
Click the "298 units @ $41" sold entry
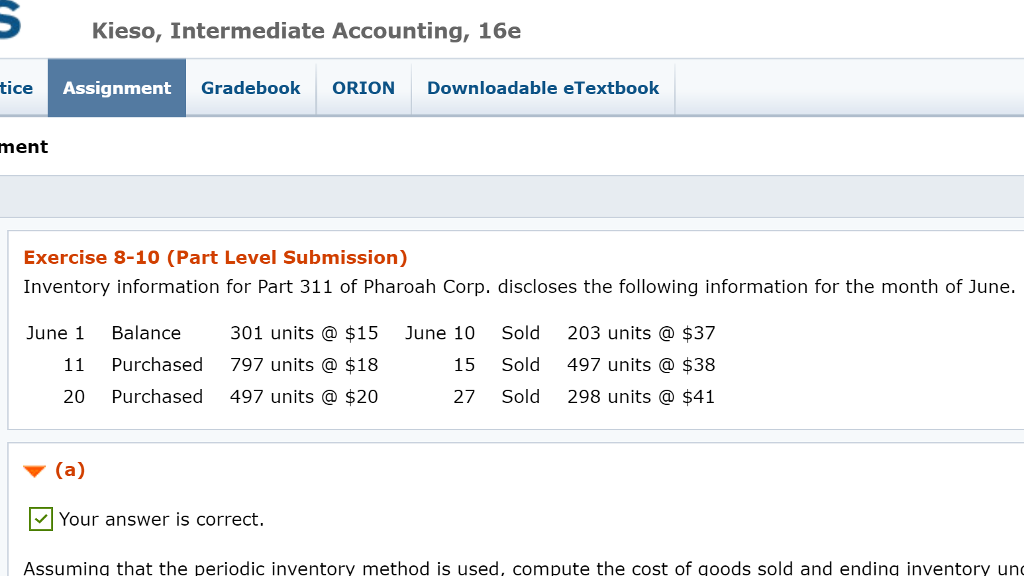click(x=640, y=397)
